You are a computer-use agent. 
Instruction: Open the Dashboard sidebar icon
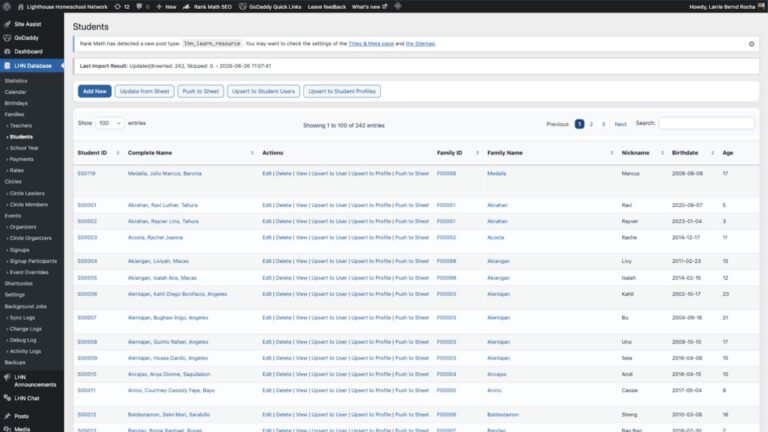(7, 51)
